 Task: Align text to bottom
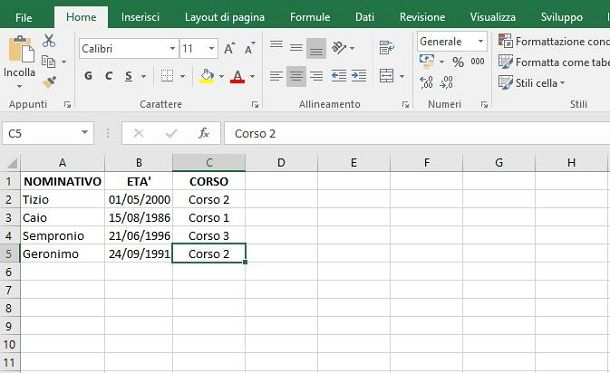(316, 49)
